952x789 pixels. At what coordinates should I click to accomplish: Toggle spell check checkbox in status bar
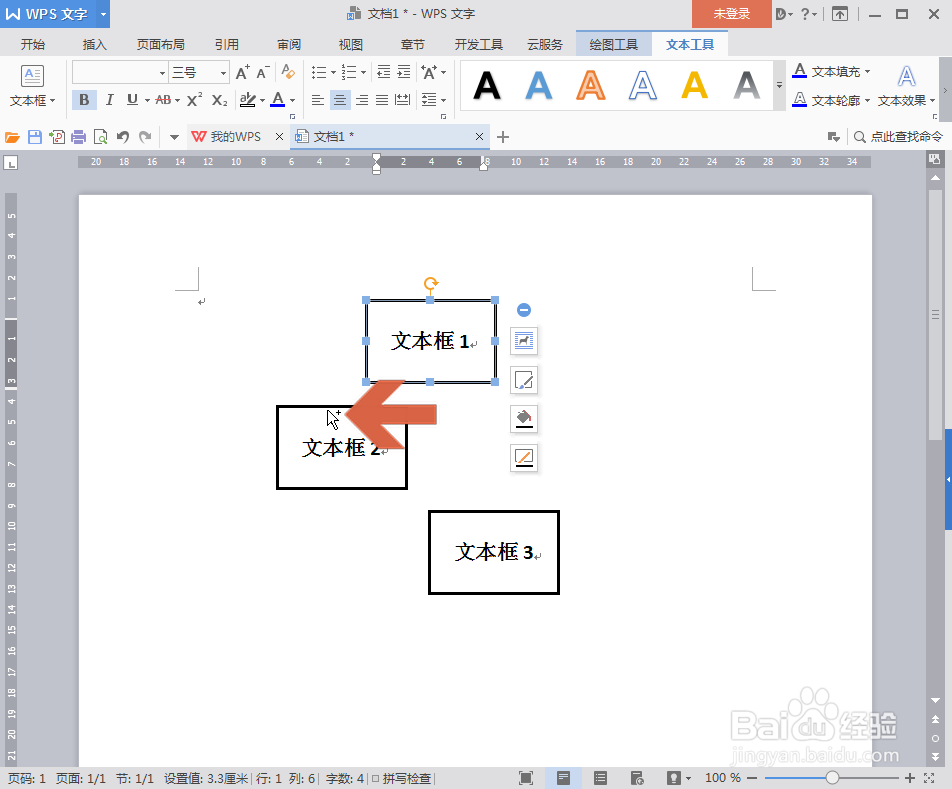coord(376,778)
